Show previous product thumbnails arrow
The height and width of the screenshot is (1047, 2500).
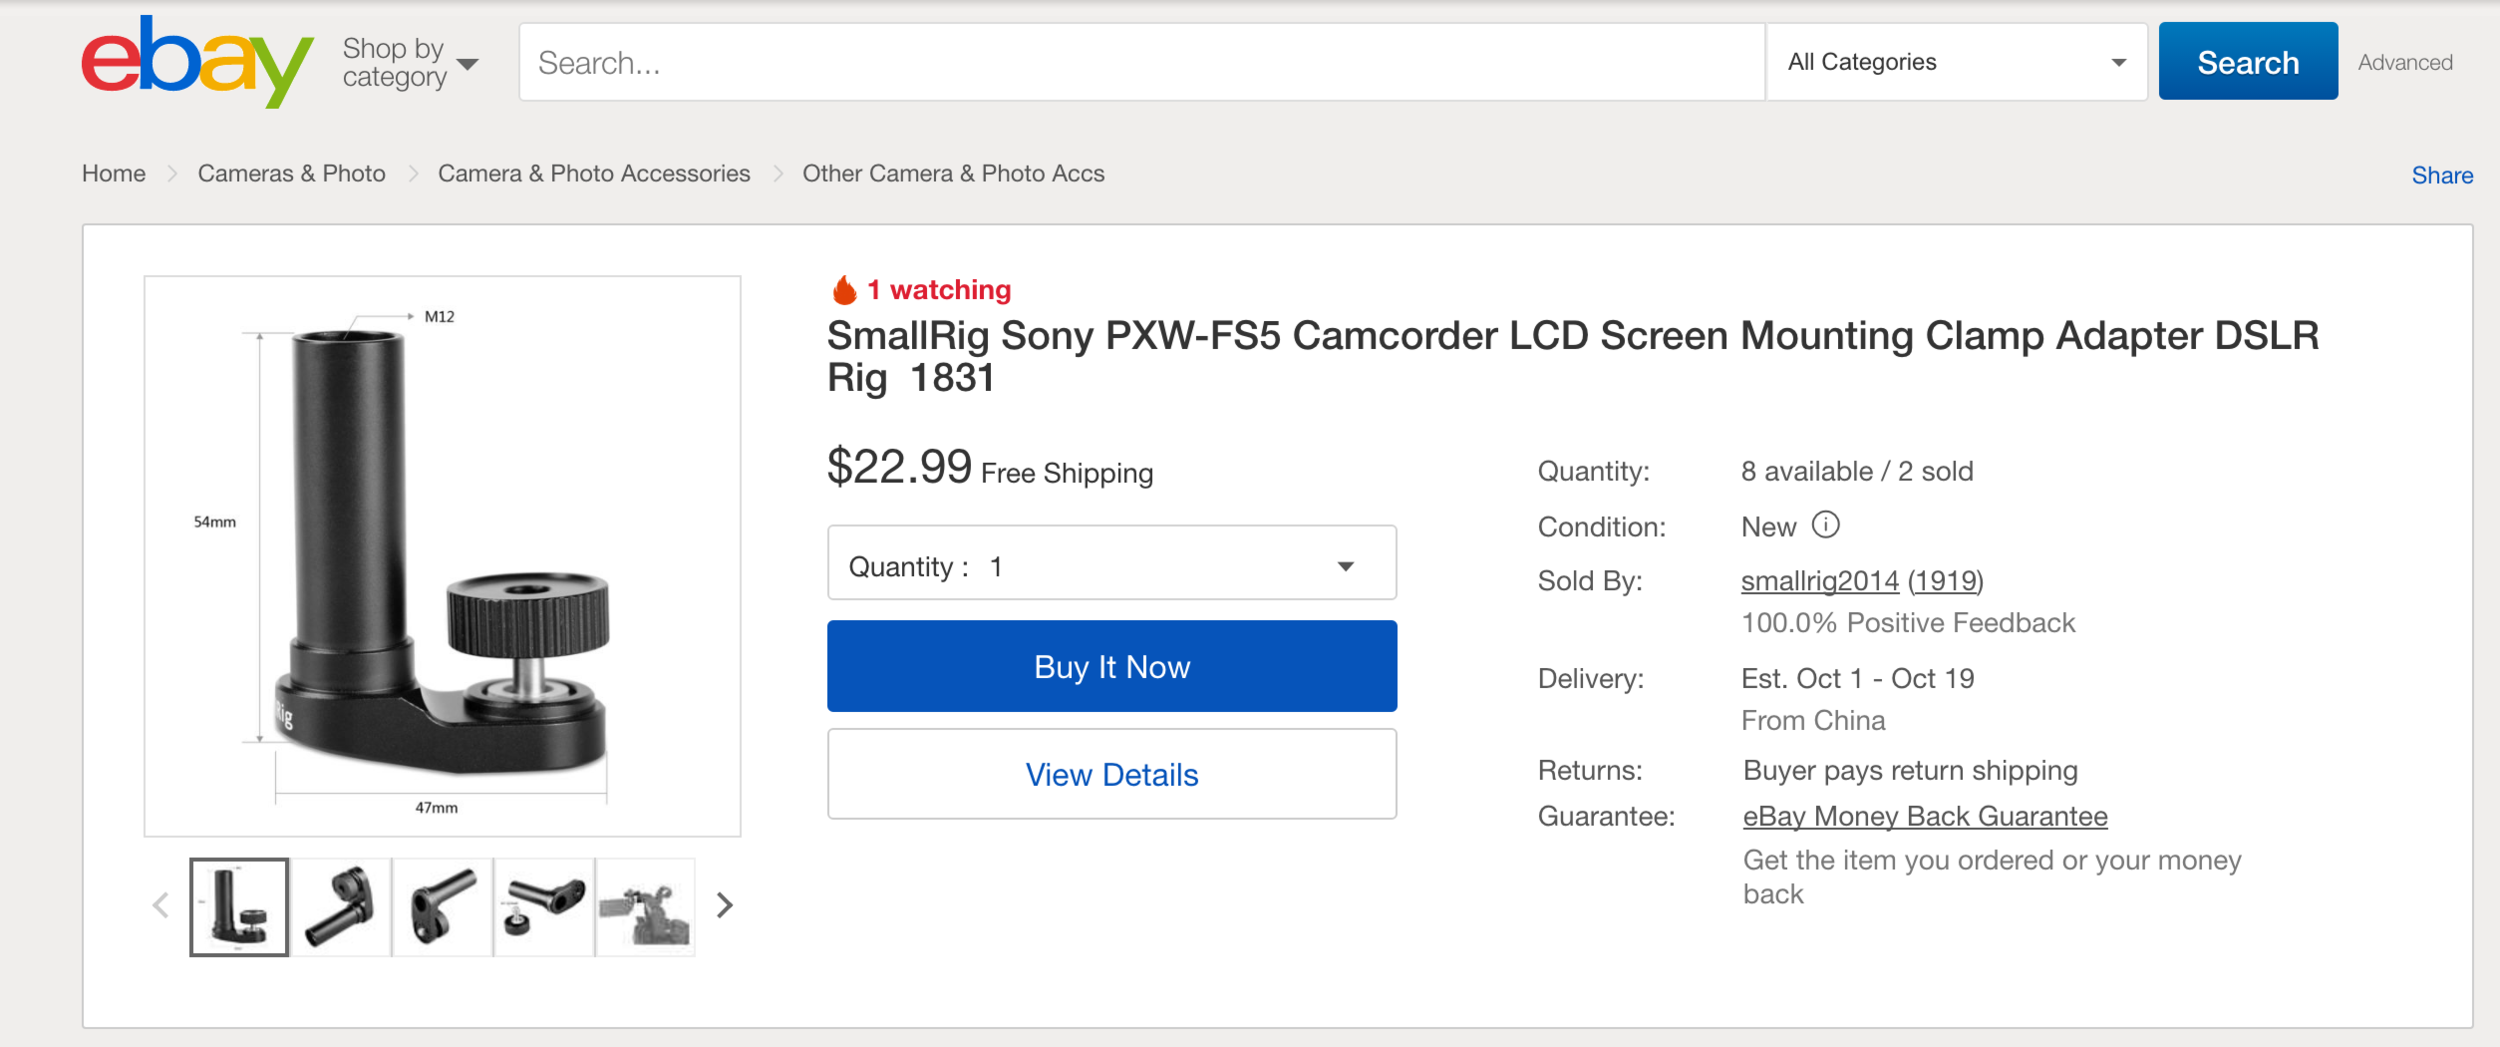(x=160, y=906)
